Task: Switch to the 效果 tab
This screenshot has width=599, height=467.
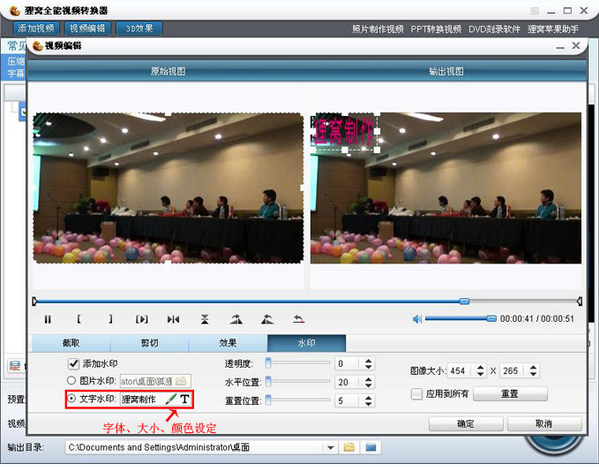Action: (x=228, y=343)
